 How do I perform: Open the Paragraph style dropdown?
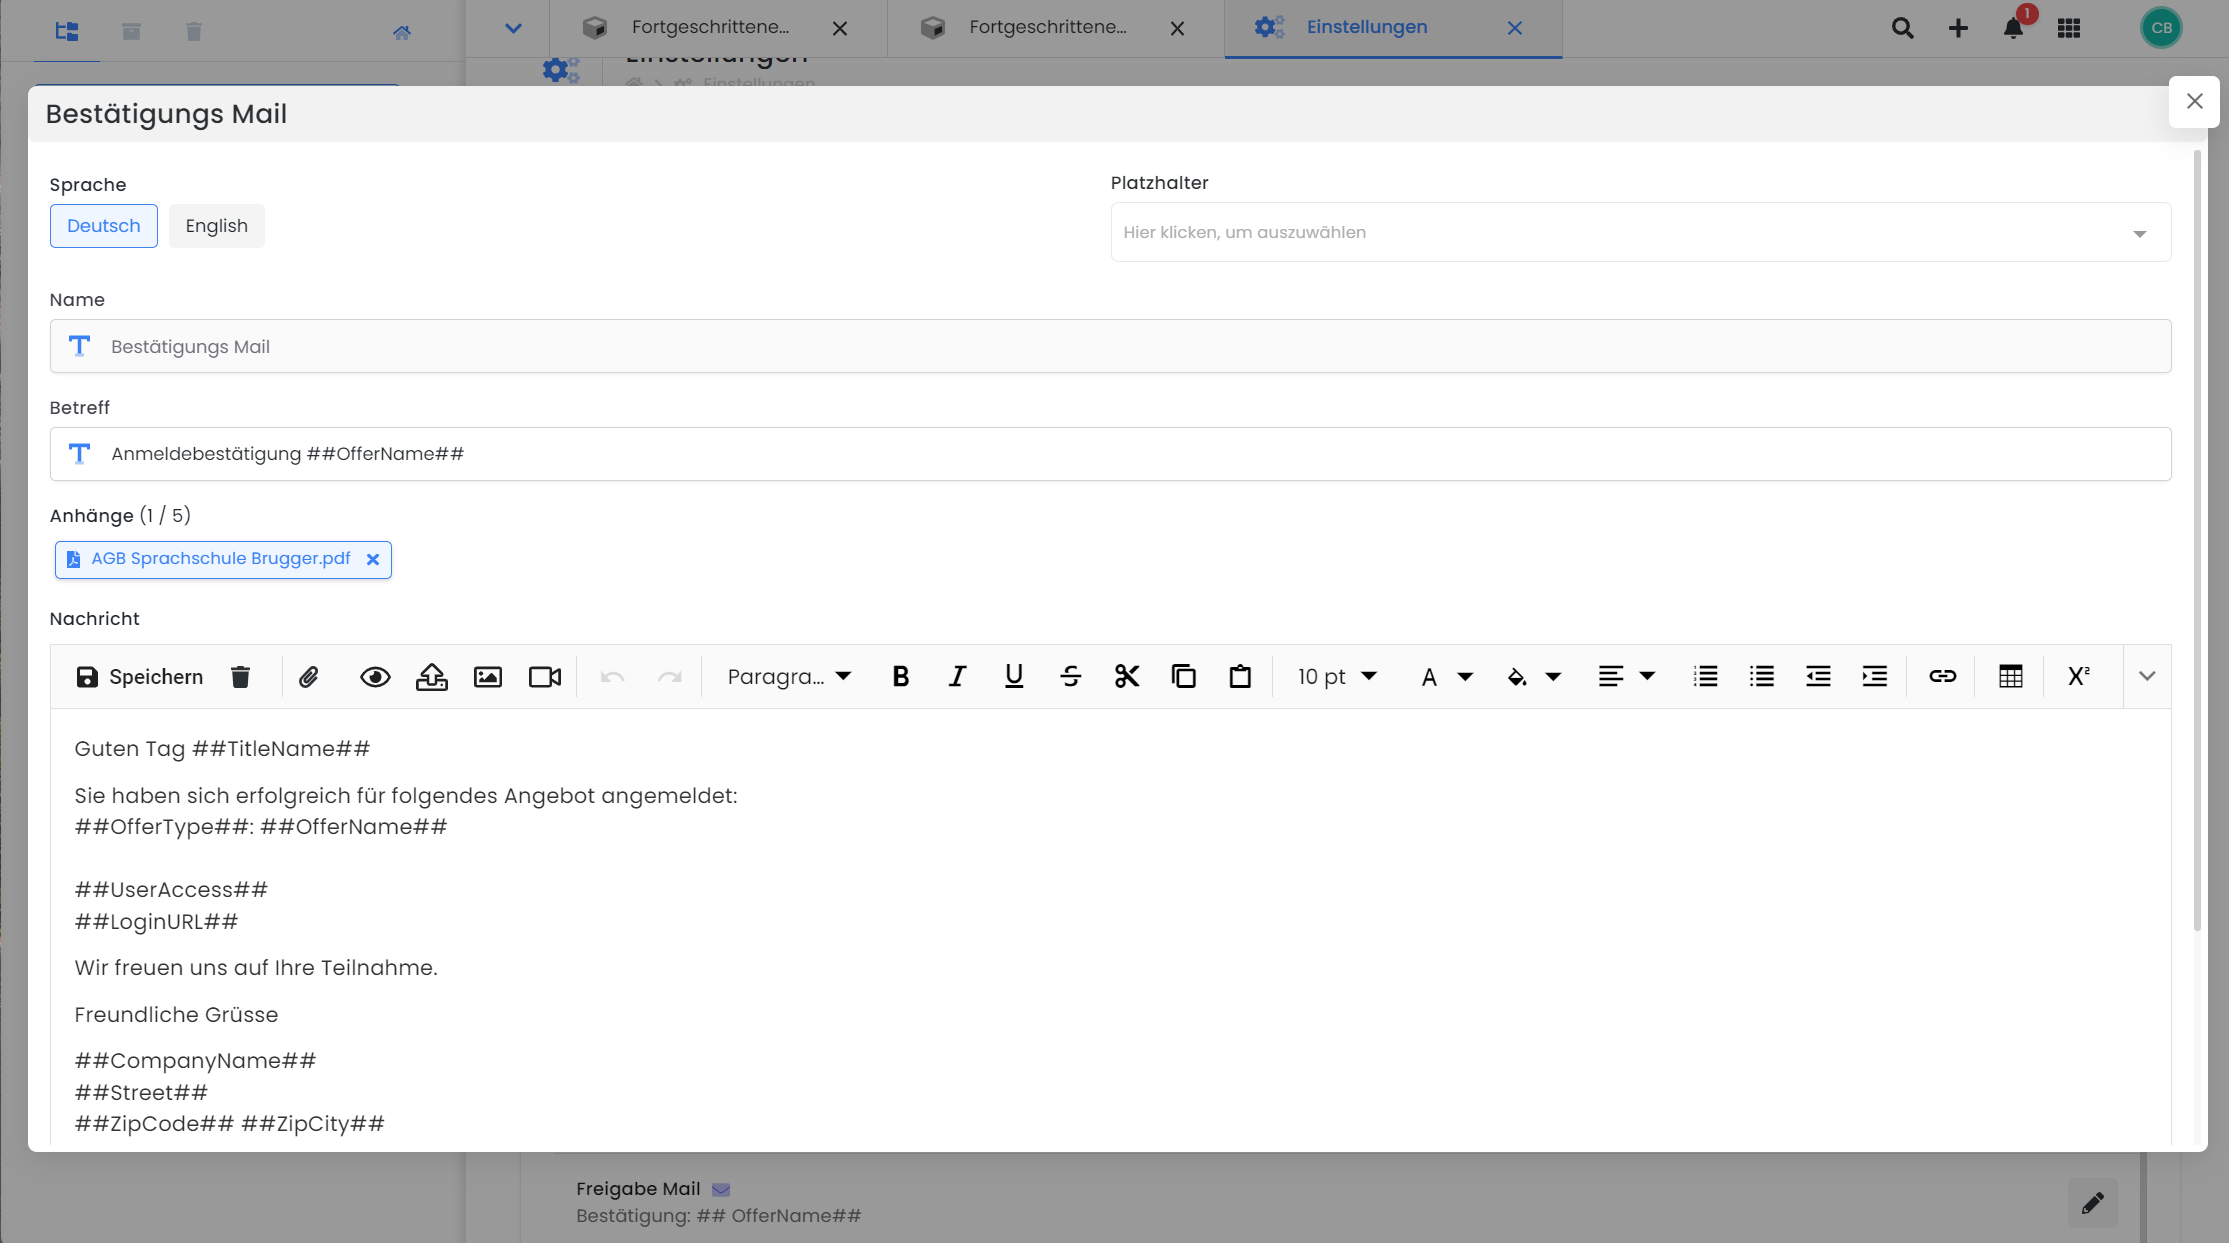pyautogui.click(x=789, y=677)
